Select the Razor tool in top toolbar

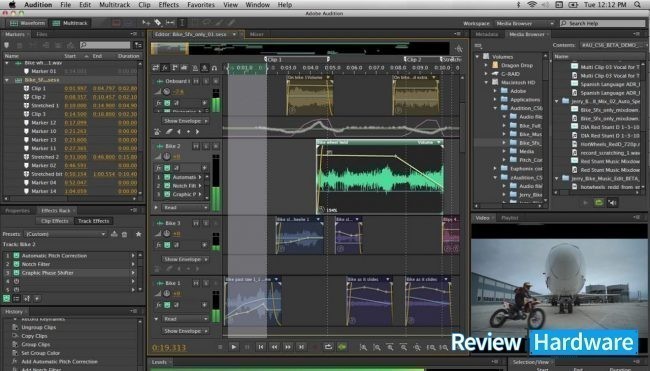(158, 23)
